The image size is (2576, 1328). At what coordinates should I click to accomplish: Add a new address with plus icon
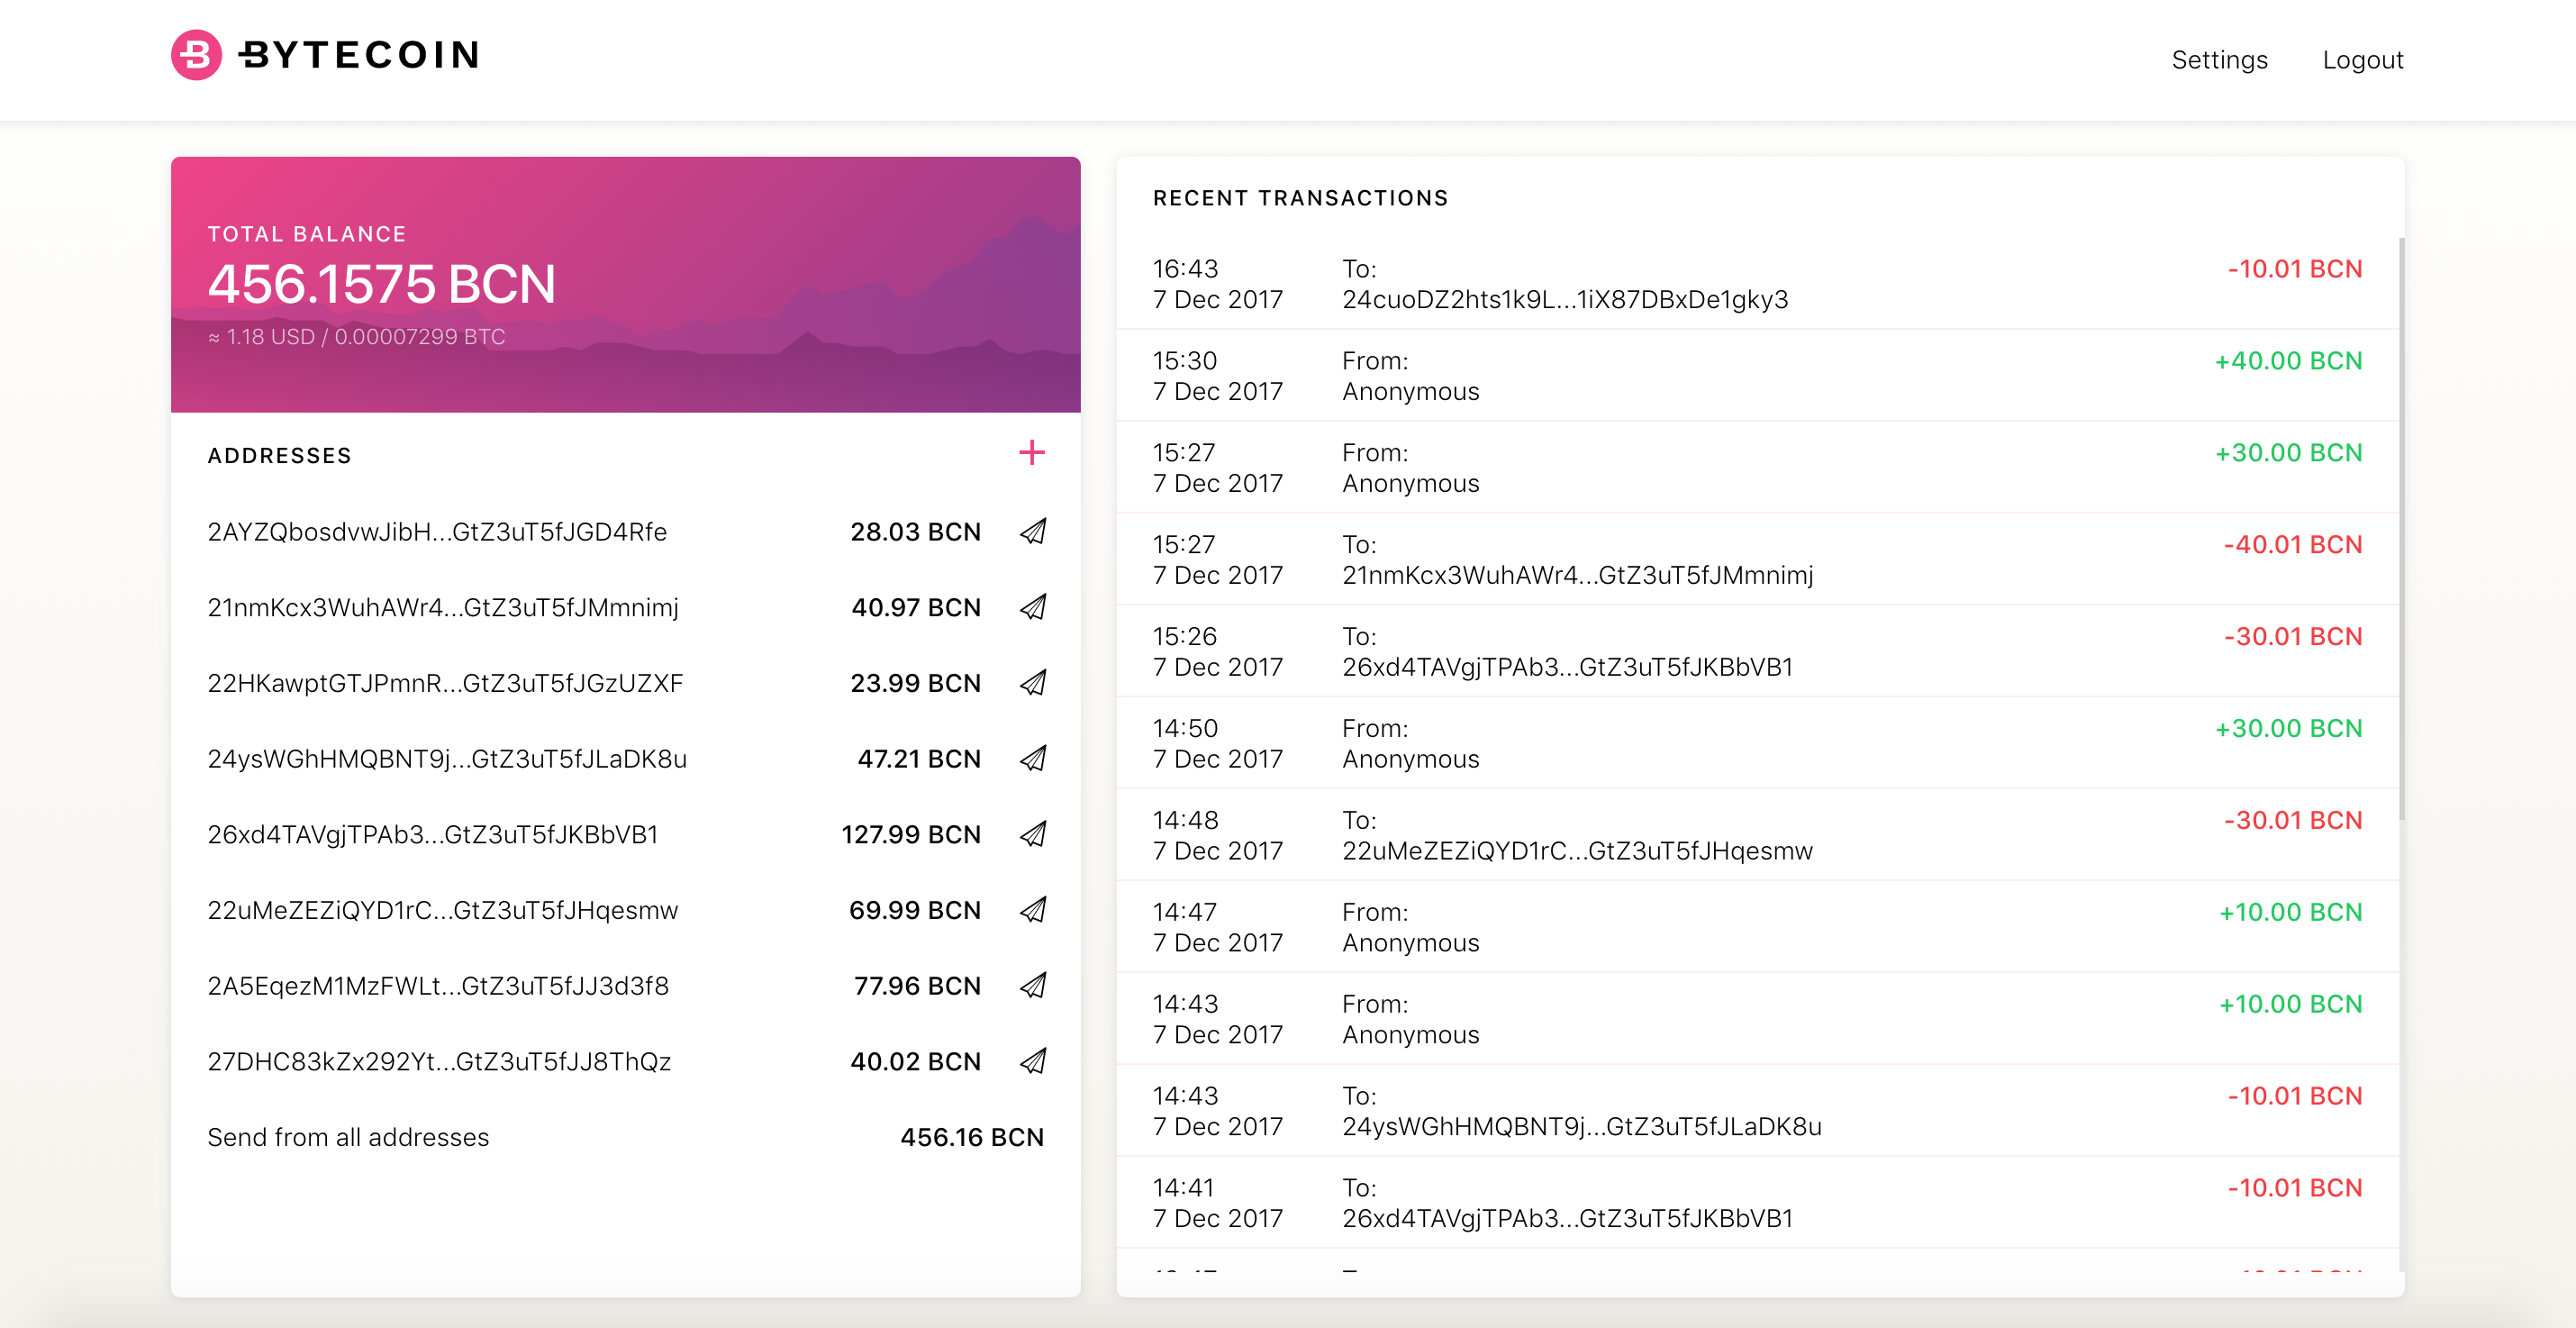point(1031,453)
